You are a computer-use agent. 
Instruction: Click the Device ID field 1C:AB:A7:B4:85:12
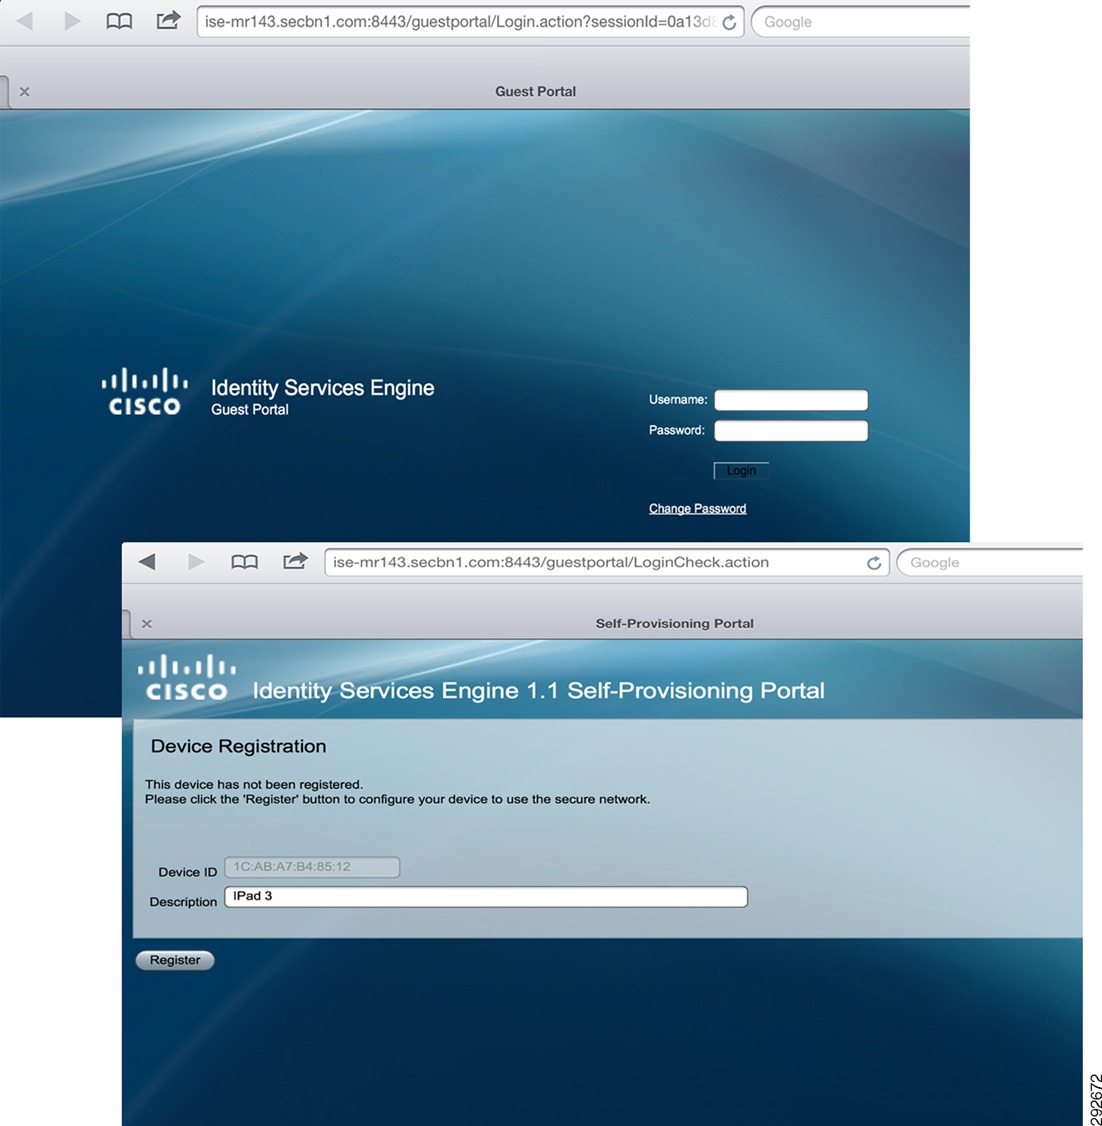pos(312,867)
